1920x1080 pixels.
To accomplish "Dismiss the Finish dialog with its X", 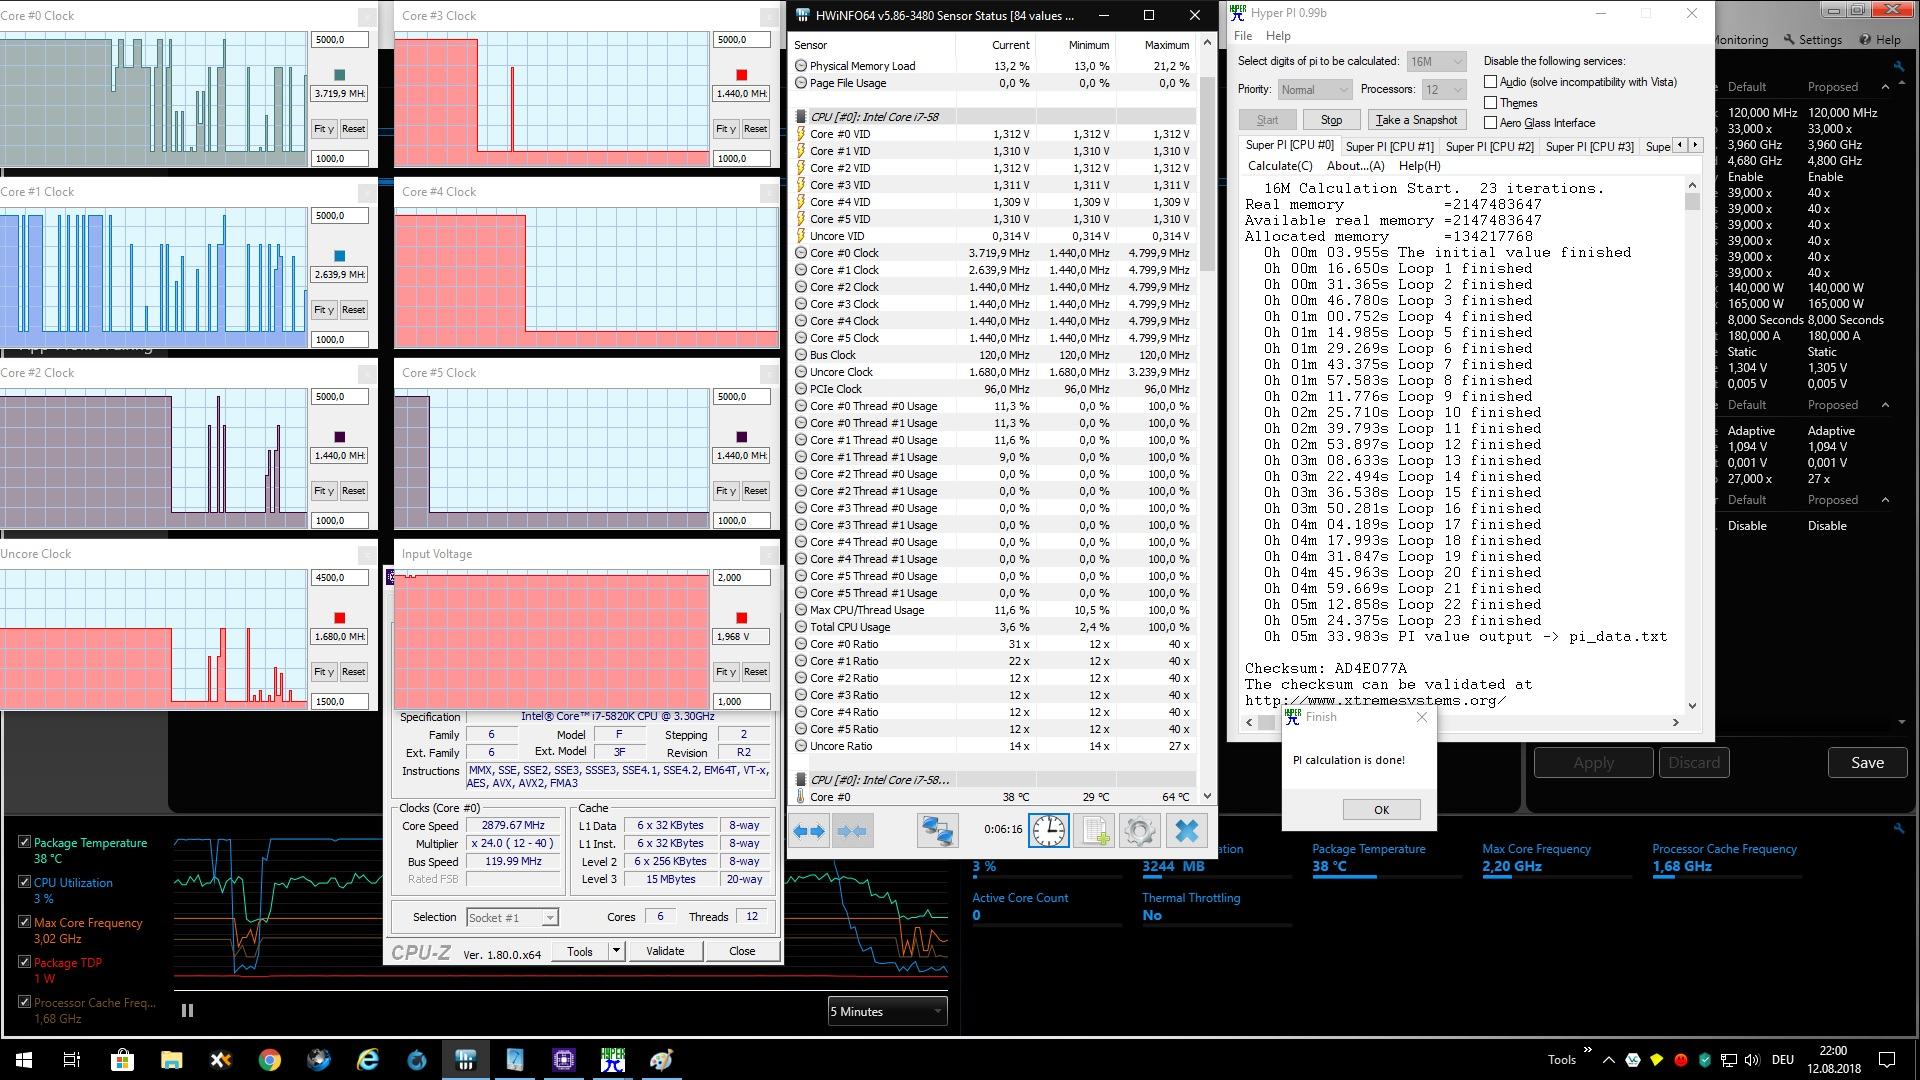I will (1422, 717).
